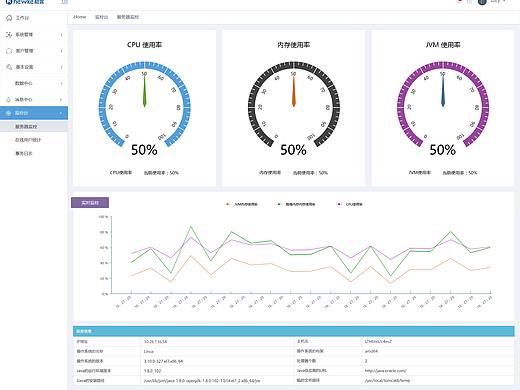Click the 'amd64' cell in the info table
520x390 pixels.
371,351
